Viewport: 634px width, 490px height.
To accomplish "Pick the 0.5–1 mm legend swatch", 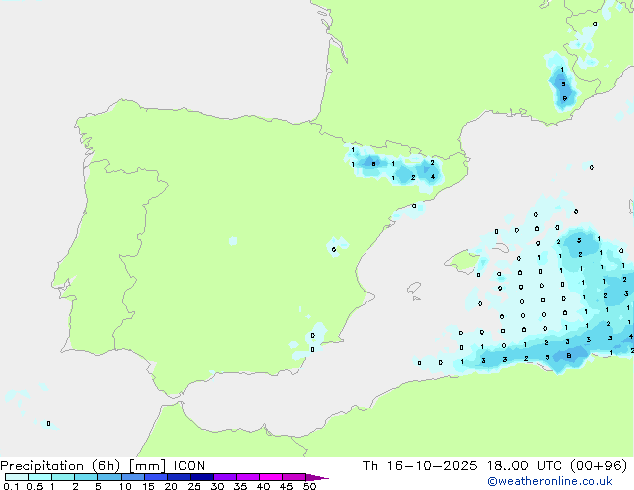I will pos(40,477).
